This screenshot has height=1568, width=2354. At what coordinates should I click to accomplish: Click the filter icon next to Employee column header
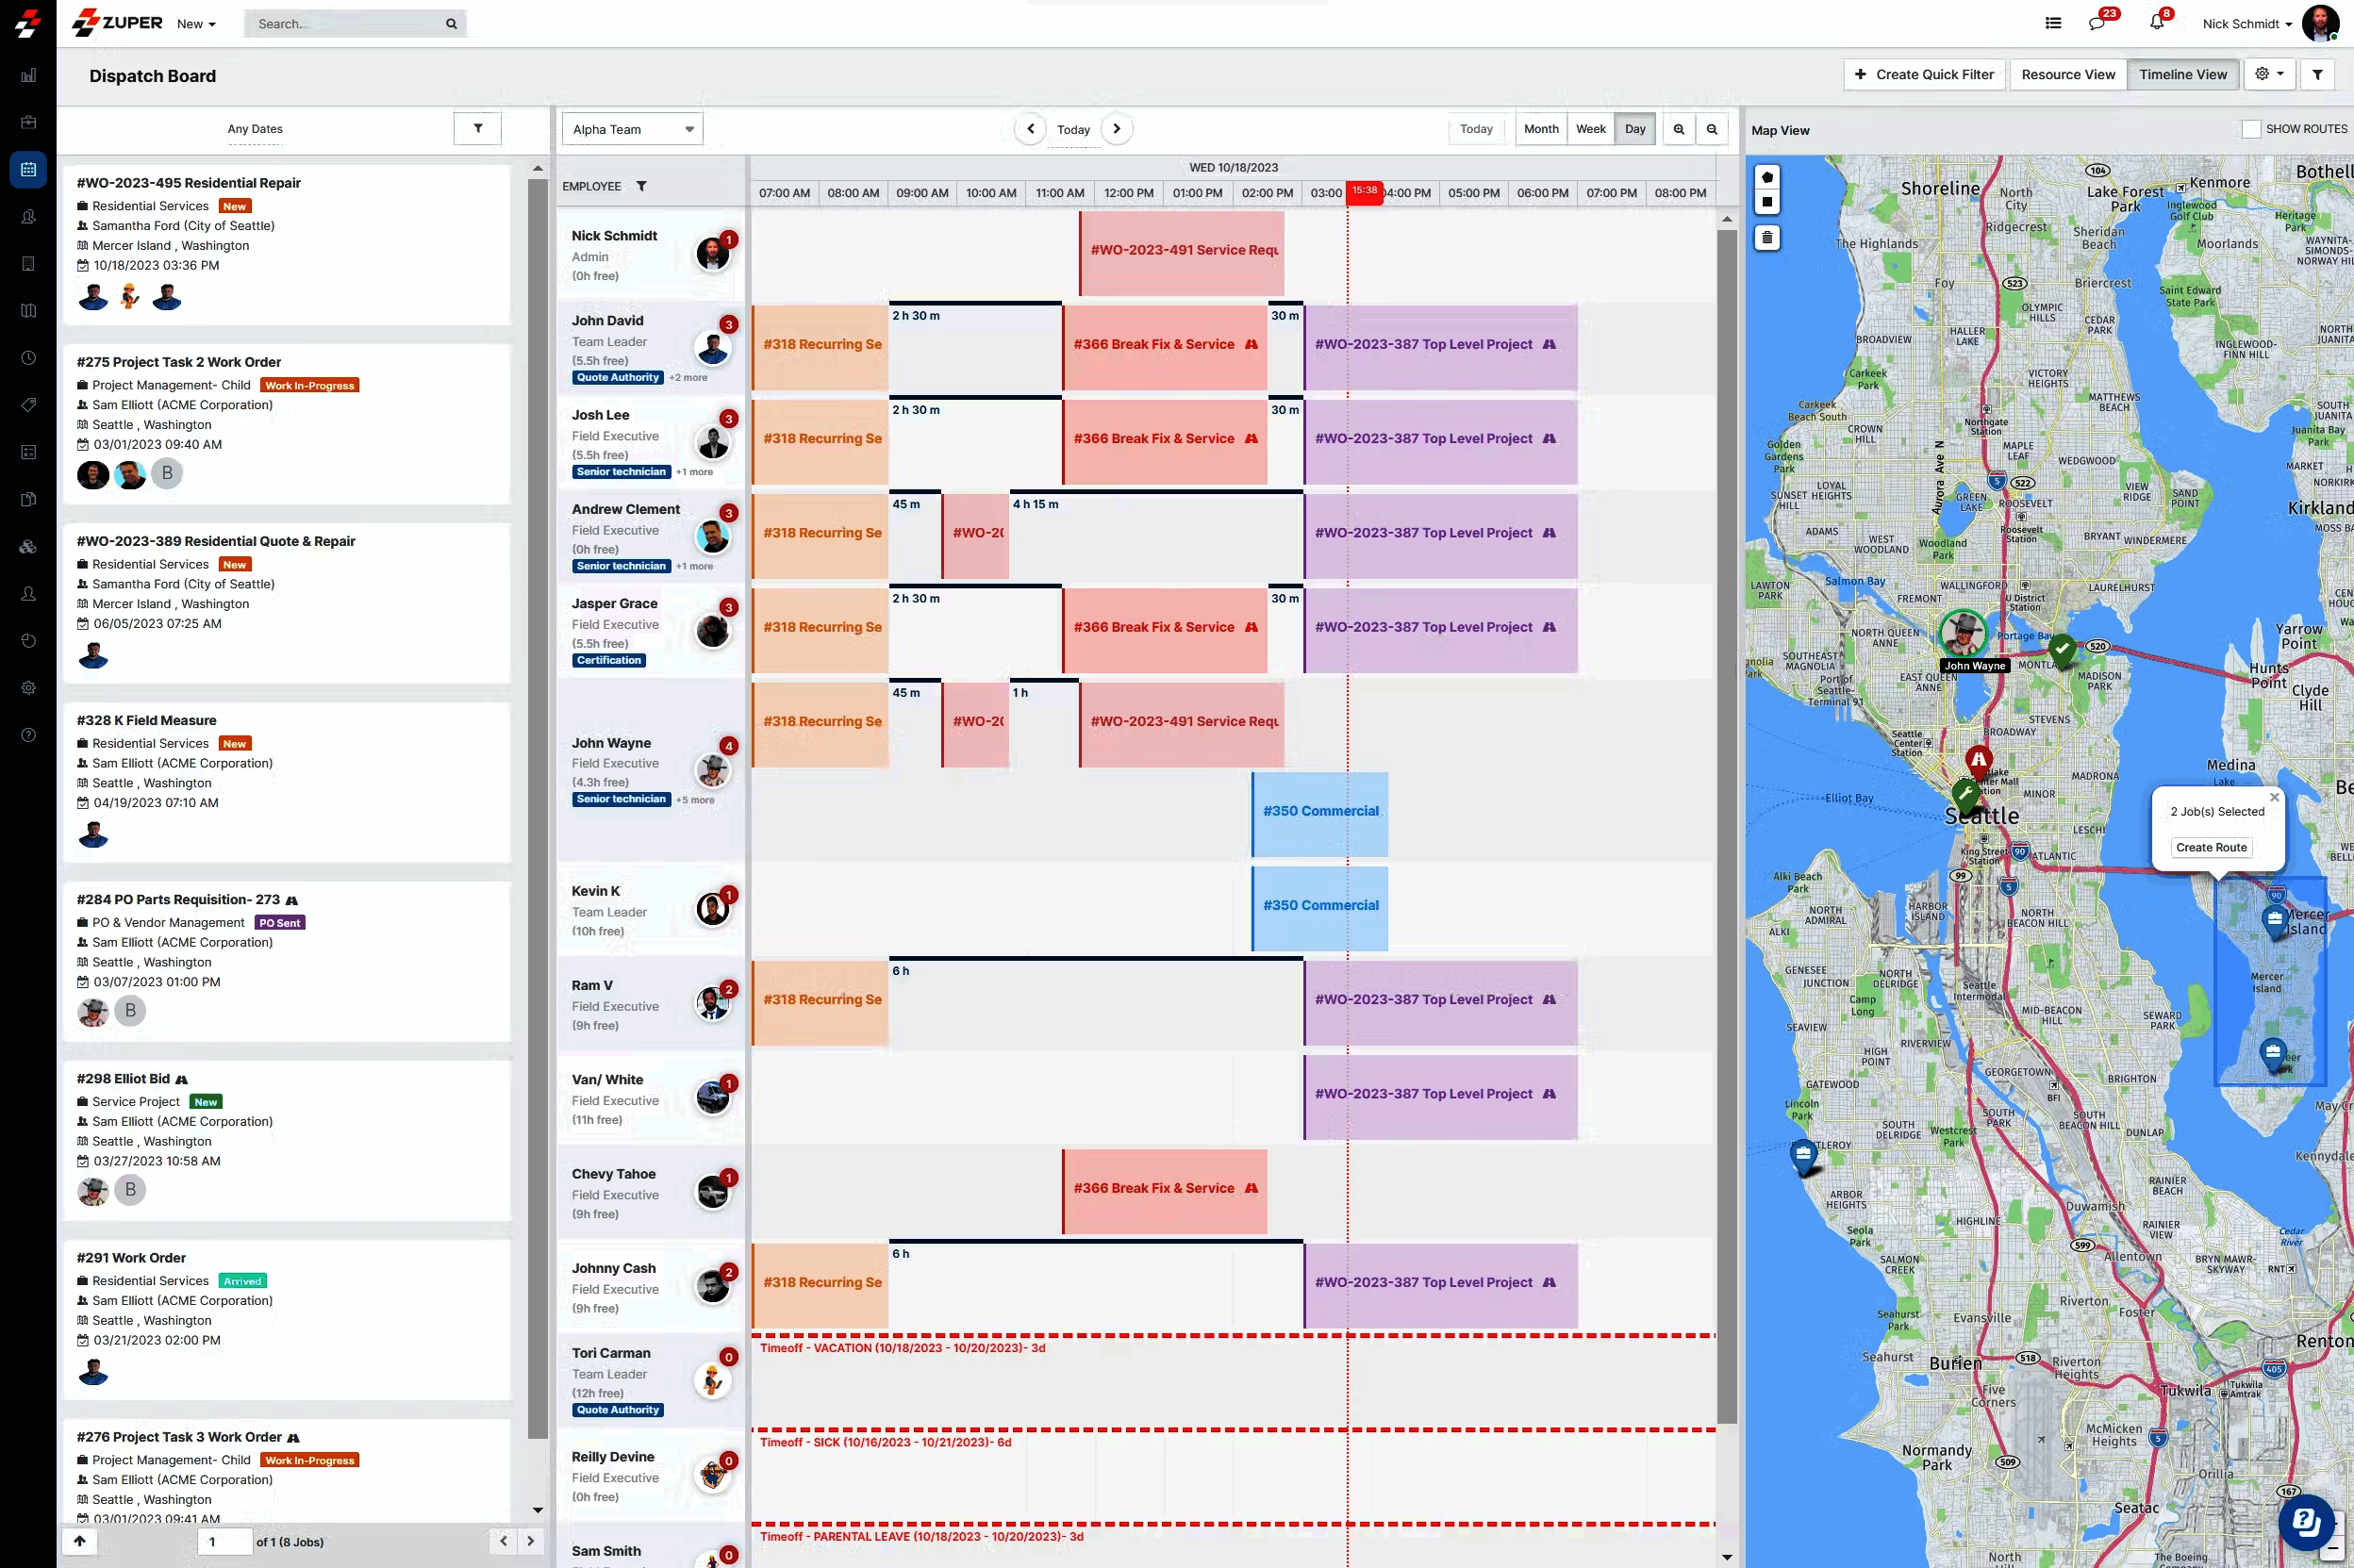pos(643,186)
